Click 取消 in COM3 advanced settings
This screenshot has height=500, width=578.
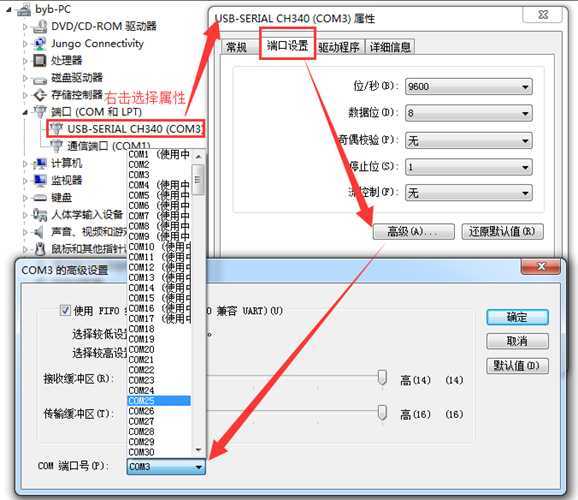(517, 341)
